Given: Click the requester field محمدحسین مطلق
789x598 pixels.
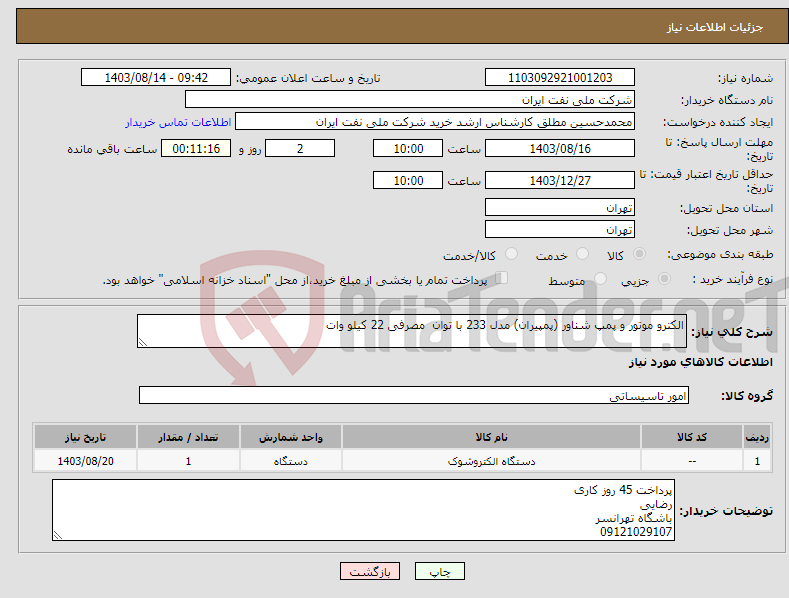Looking at the screenshot, I should 435,122.
